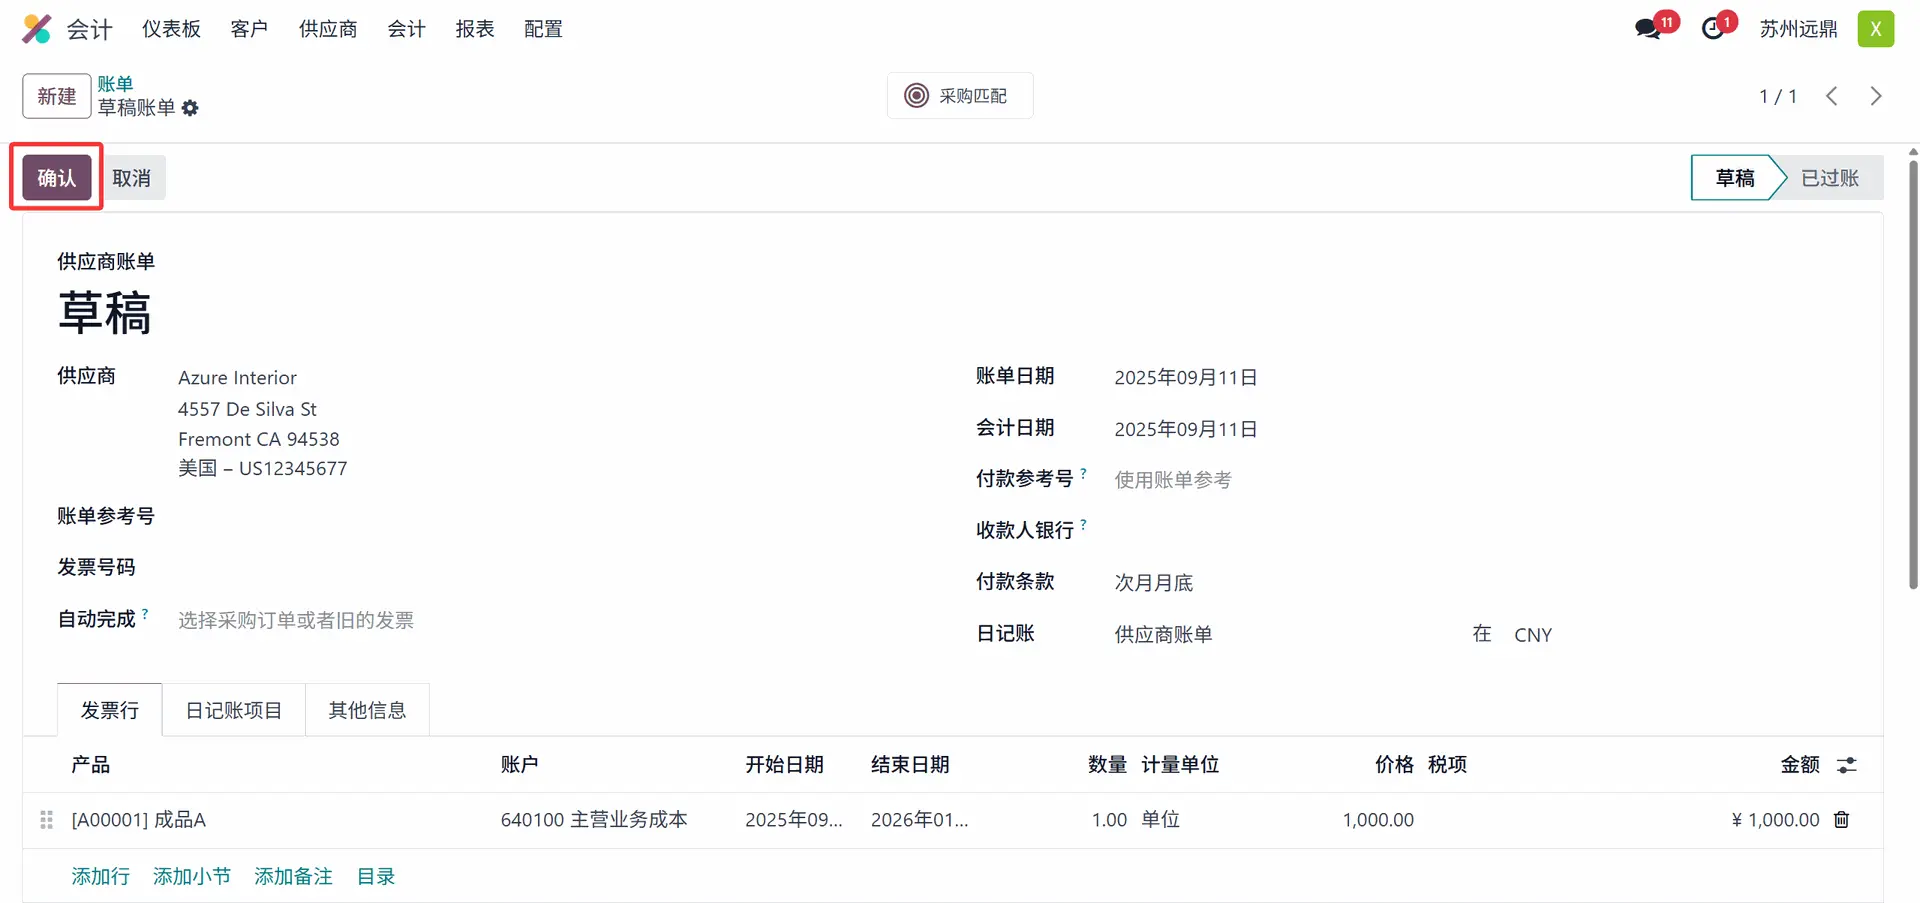Click the 添加行 link
1920x903 pixels.
coord(100,876)
